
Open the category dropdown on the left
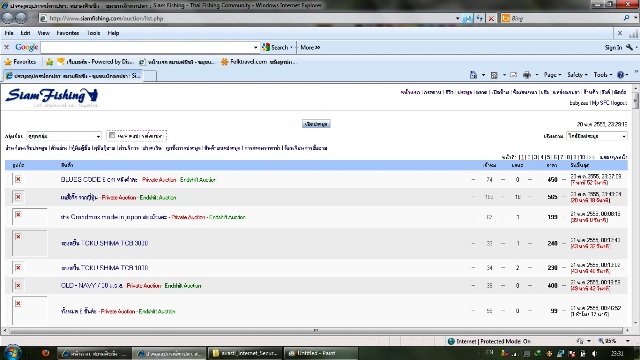pyautogui.click(x=64, y=136)
